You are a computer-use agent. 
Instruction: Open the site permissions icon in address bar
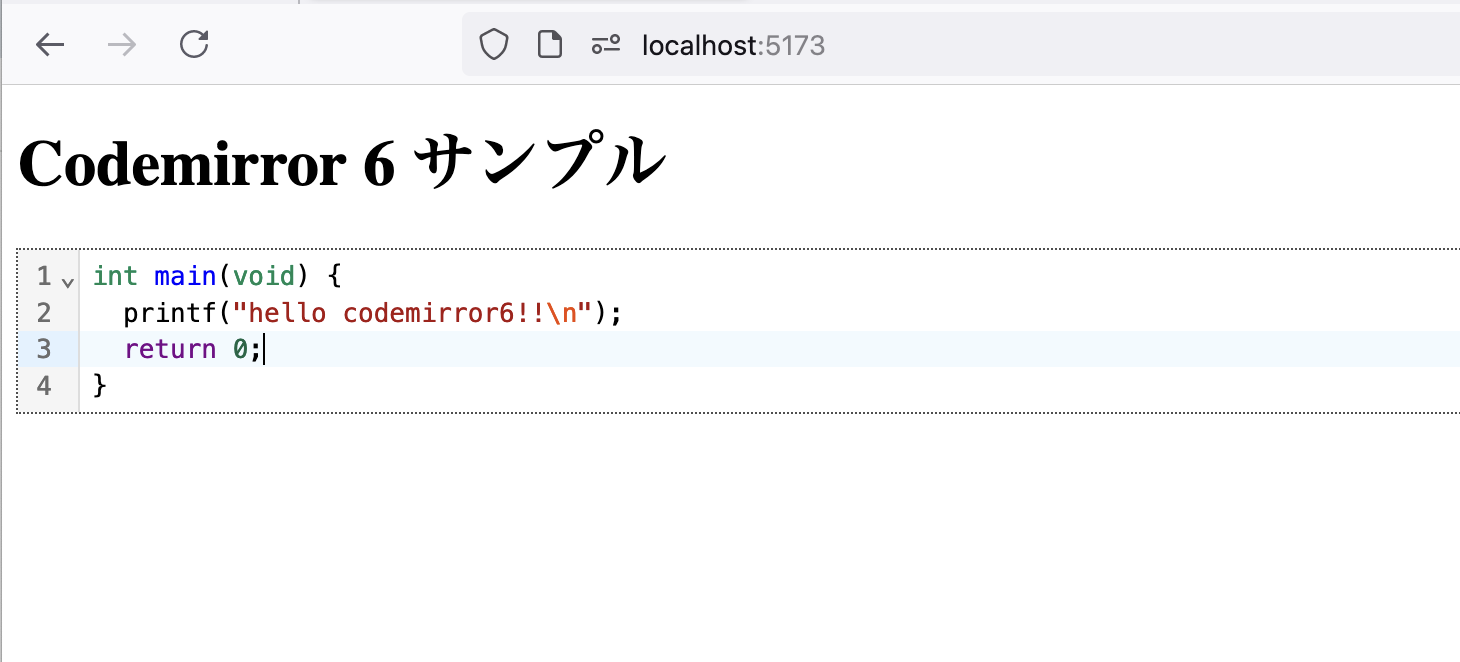point(605,45)
